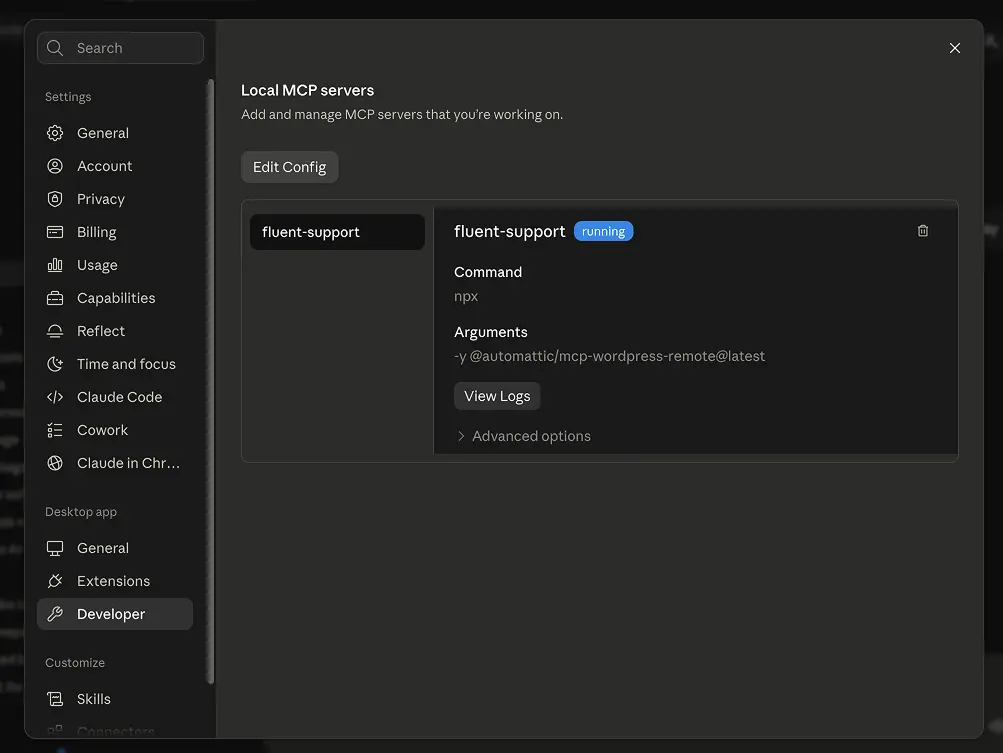Click the Command label
This screenshot has width=1003, height=753.
488,272
